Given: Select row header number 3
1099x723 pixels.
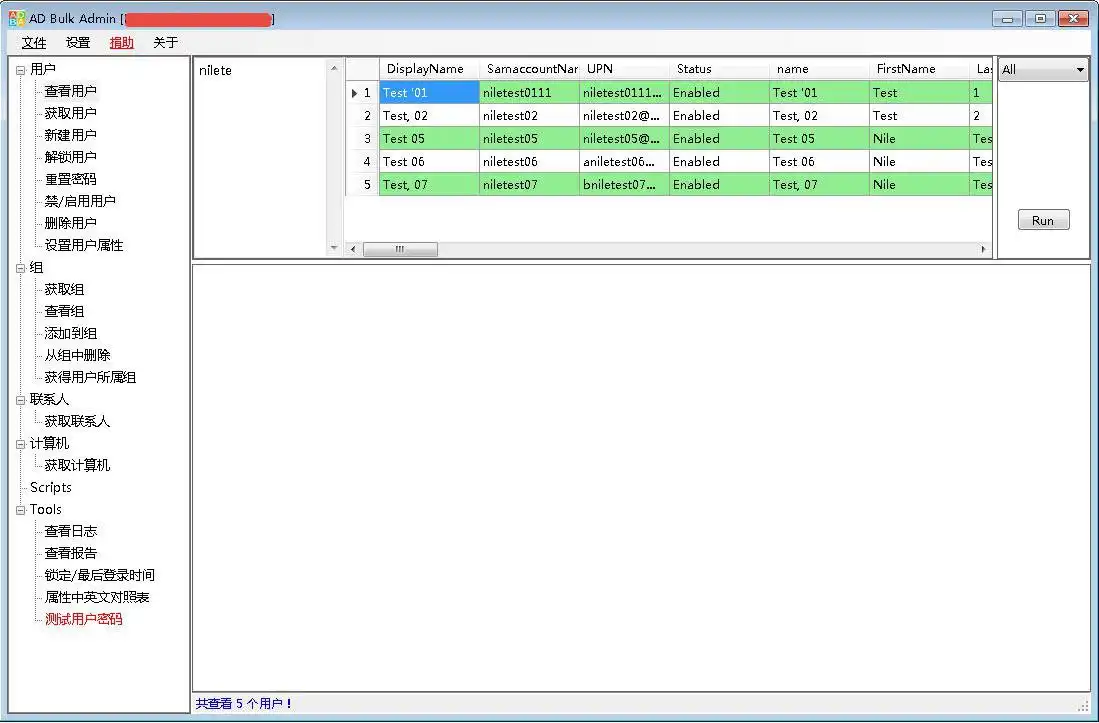Looking at the screenshot, I should [363, 139].
